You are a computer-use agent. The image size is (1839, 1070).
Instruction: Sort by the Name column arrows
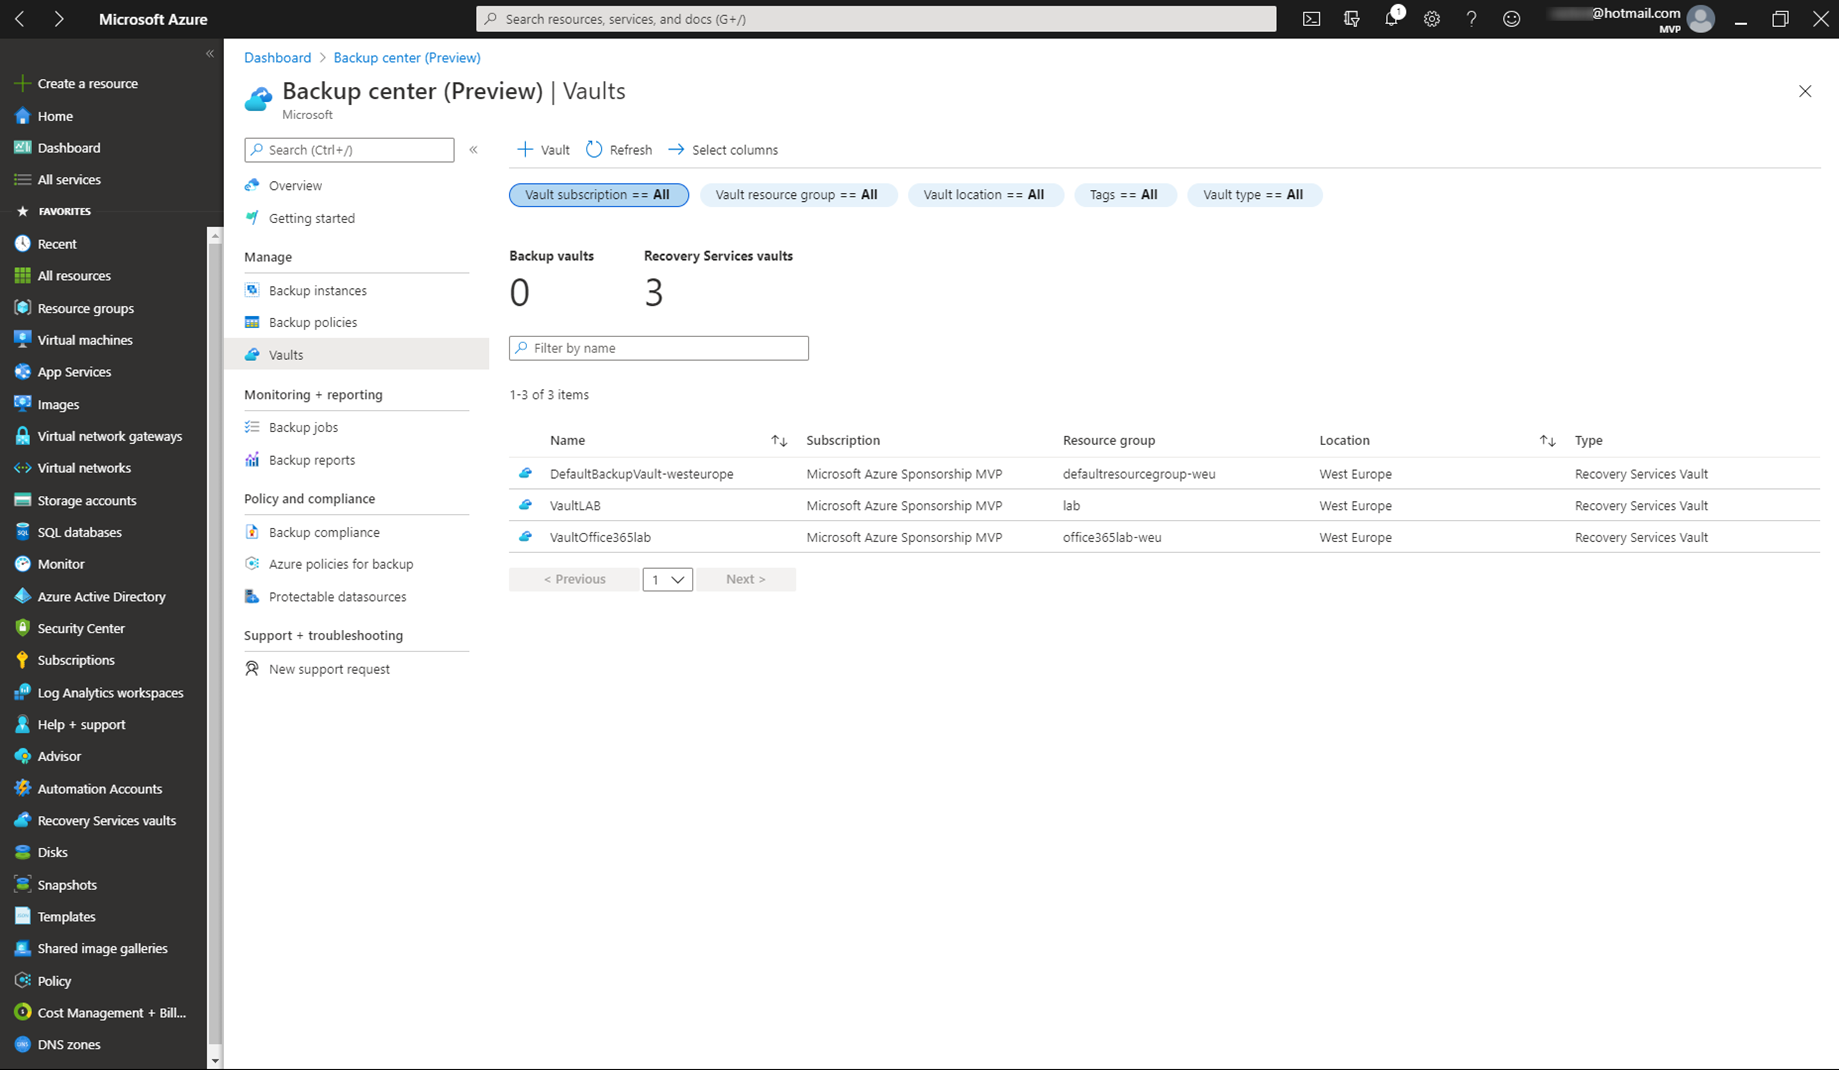779,441
